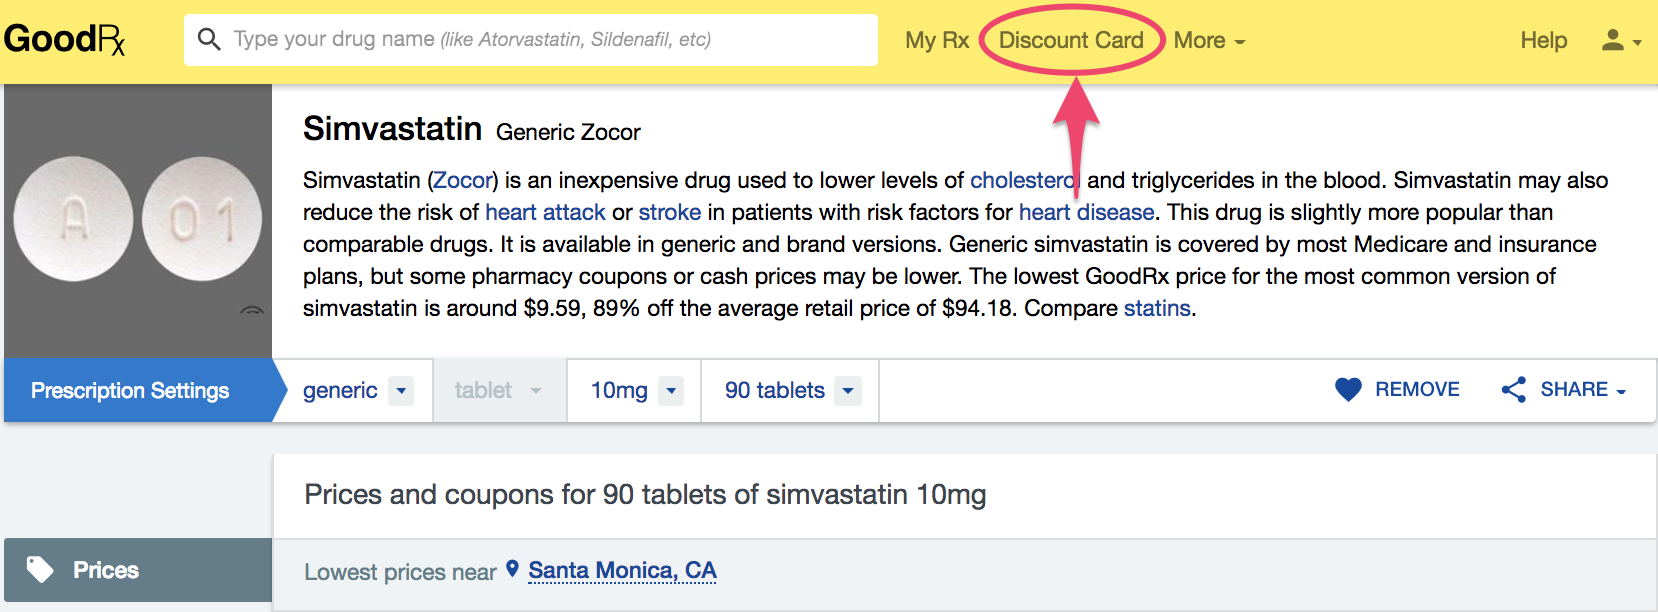Viewport: 1658px width, 612px height.
Task: Expand the generic dropdown
Action: [354, 390]
